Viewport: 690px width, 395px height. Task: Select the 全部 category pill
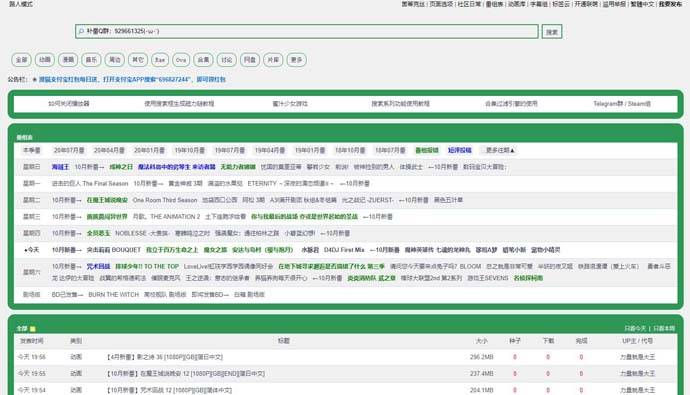click(22, 60)
